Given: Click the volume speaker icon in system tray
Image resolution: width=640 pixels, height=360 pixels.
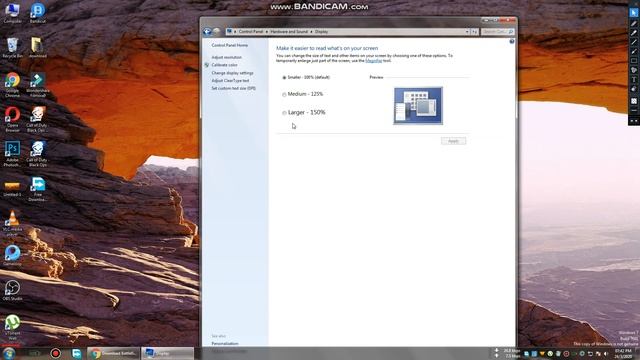Looking at the screenshot, I should (x=606, y=354).
